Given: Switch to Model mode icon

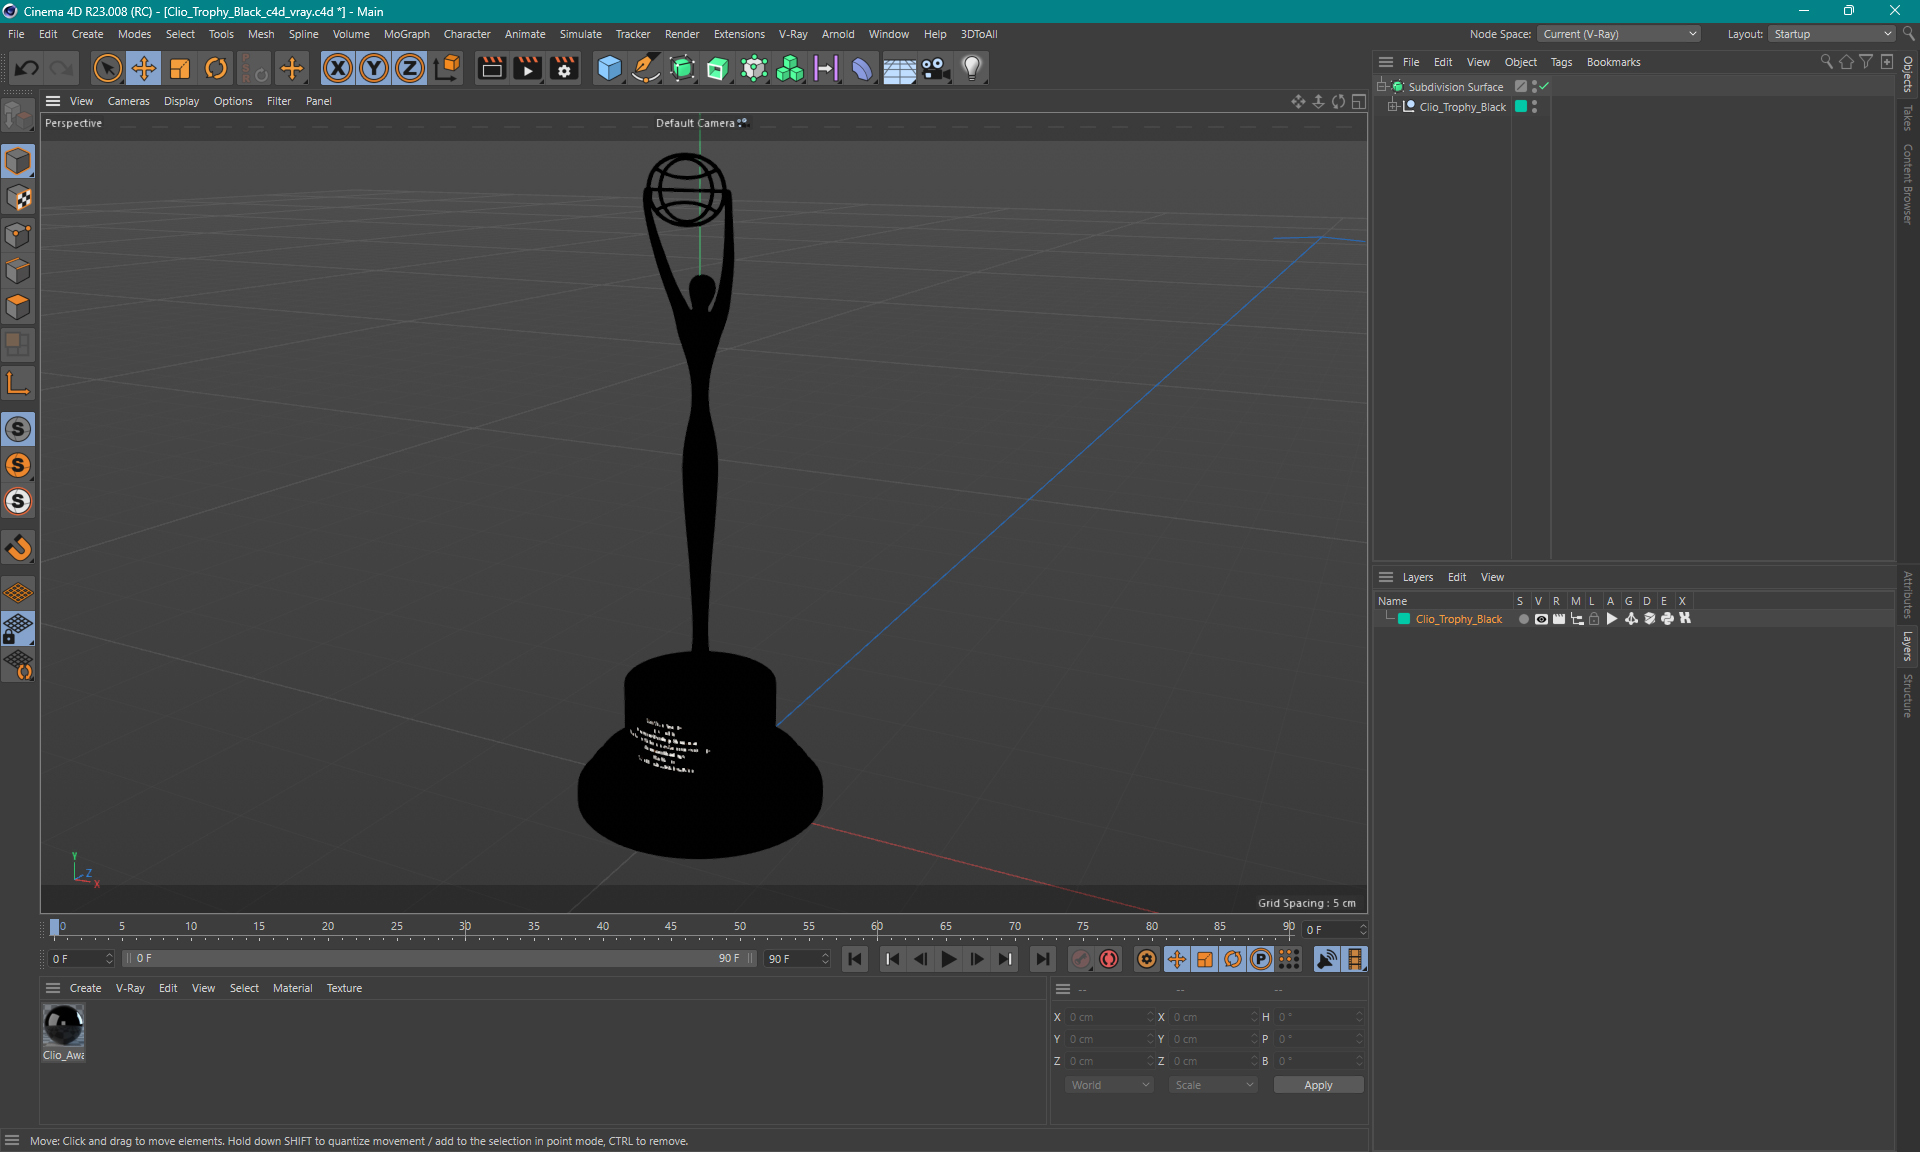Looking at the screenshot, I should click(18, 161).
